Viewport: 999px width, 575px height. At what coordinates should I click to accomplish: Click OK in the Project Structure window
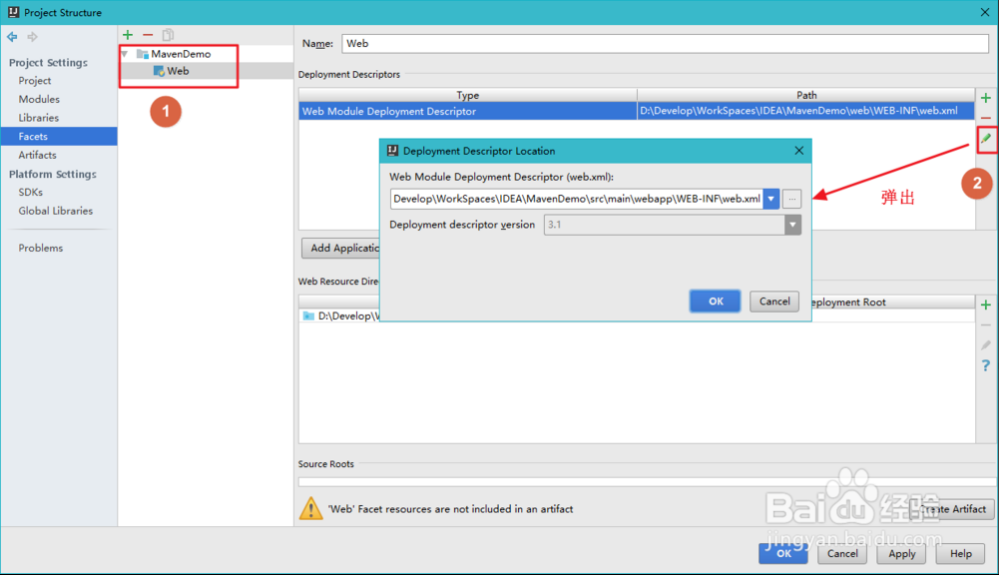(783, 553)
